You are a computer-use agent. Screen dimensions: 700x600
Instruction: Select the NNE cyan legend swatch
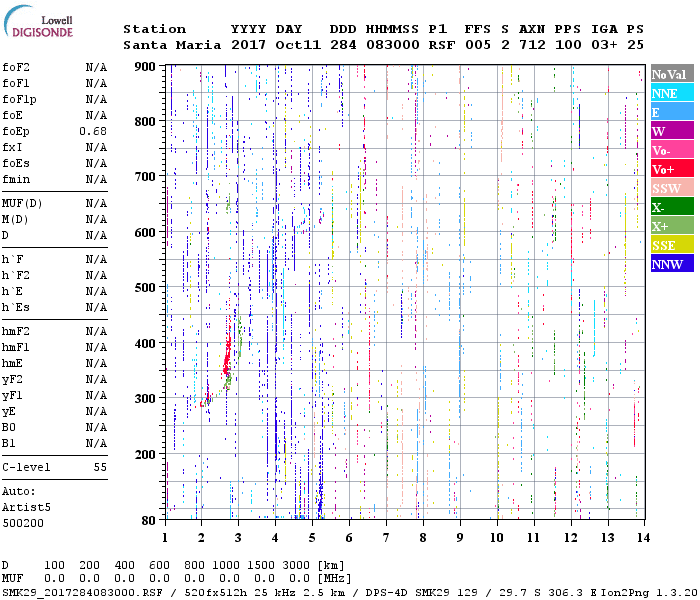pos(672,93)
